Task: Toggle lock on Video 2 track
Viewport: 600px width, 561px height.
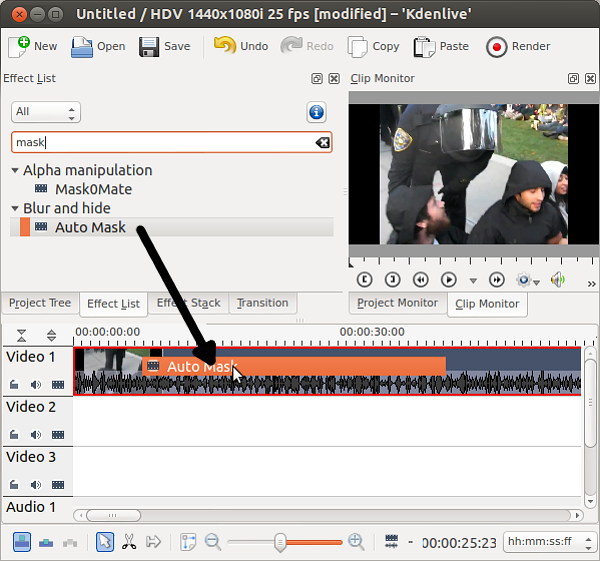Action: click(x=14, y=434)
